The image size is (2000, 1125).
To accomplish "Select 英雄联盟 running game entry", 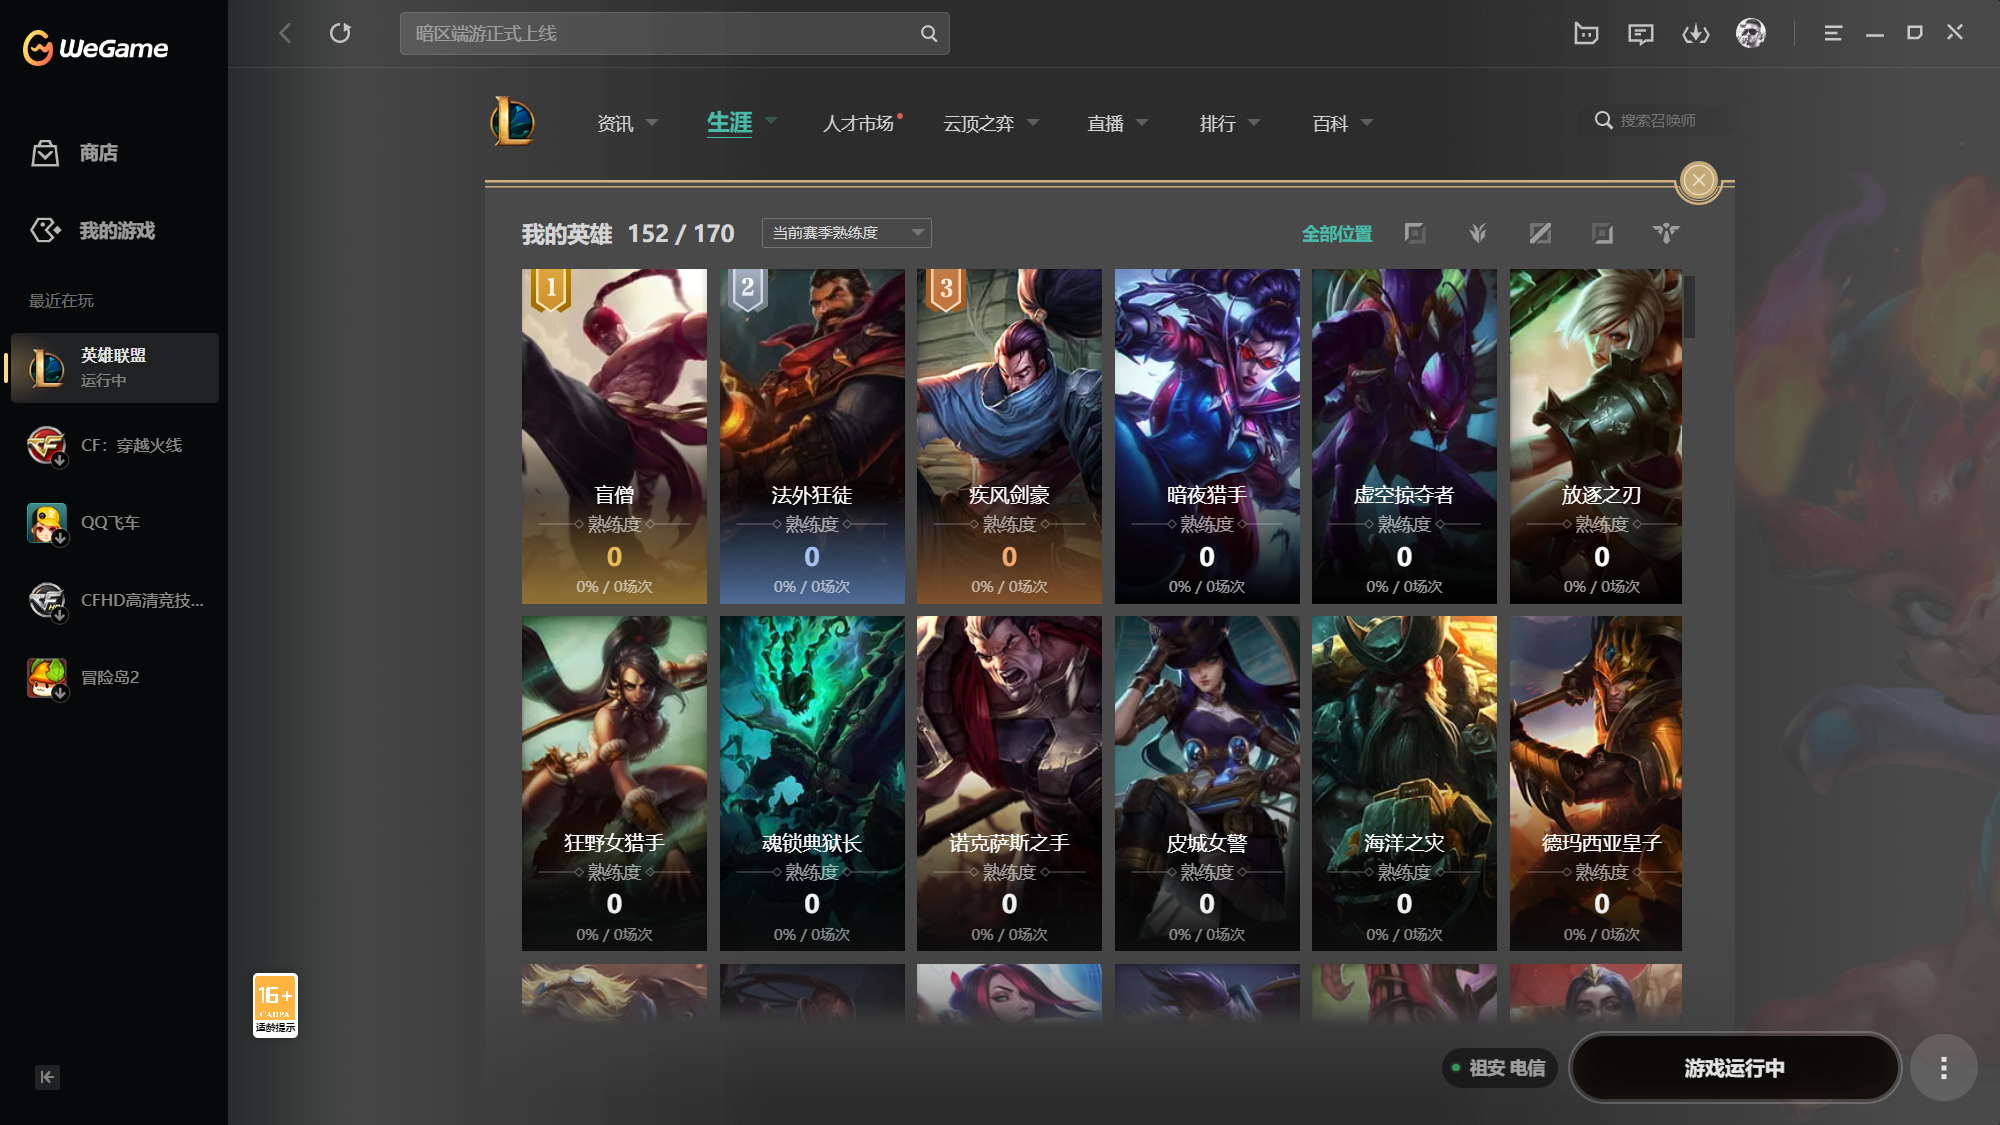I will click(115, 368).
